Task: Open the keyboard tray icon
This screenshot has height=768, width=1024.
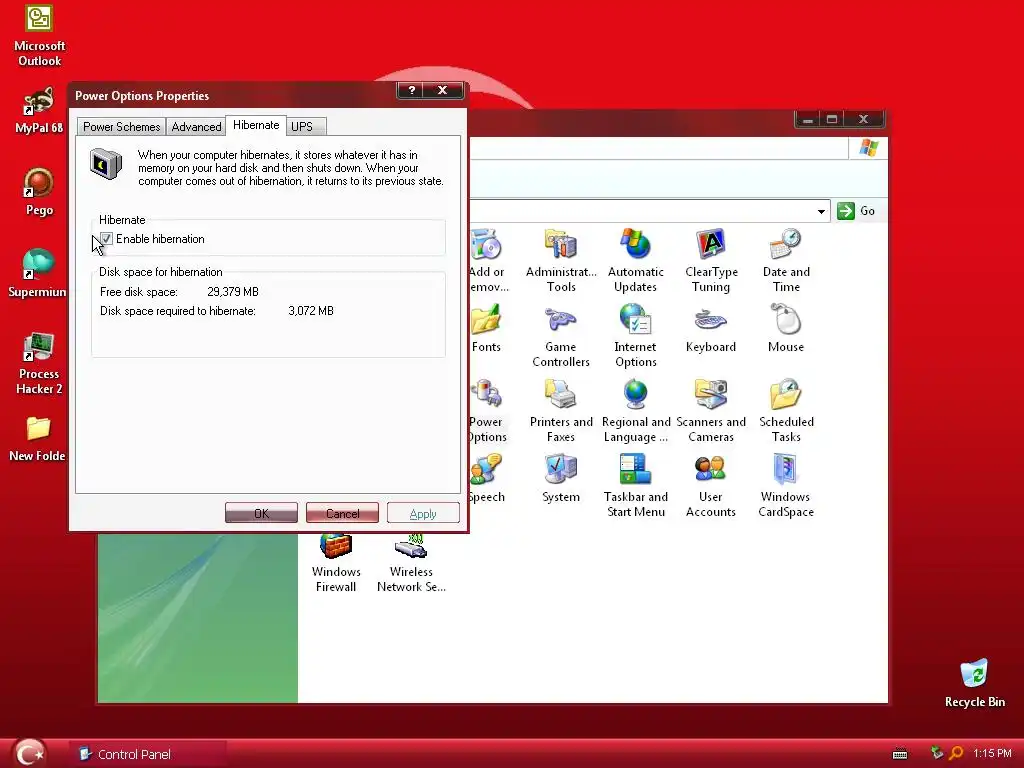Action: [900, 754]
